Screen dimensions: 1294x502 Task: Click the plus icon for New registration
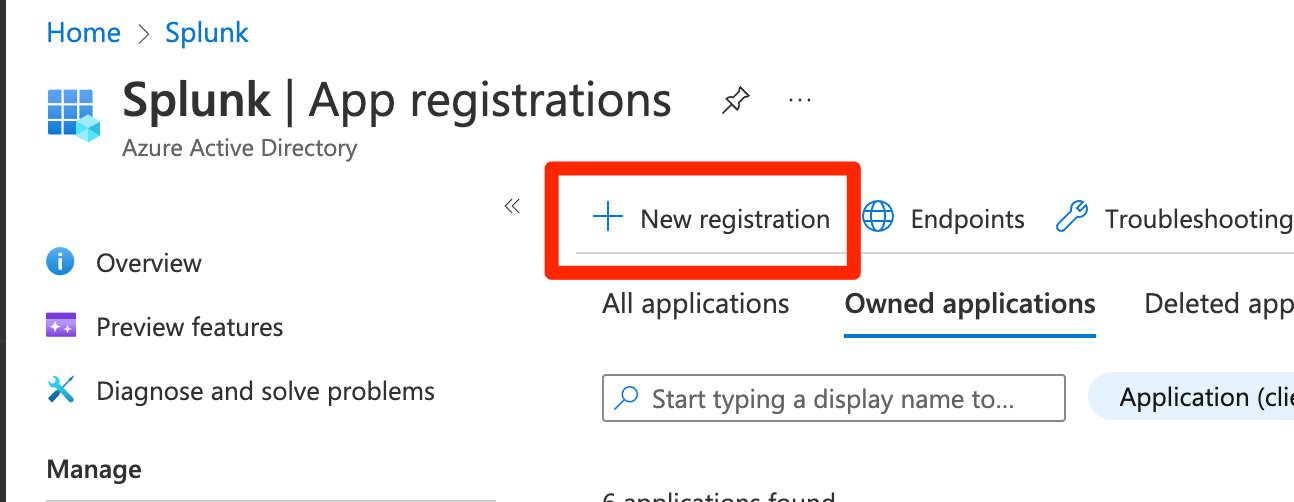pyautogui.click(x=608, y=218)
